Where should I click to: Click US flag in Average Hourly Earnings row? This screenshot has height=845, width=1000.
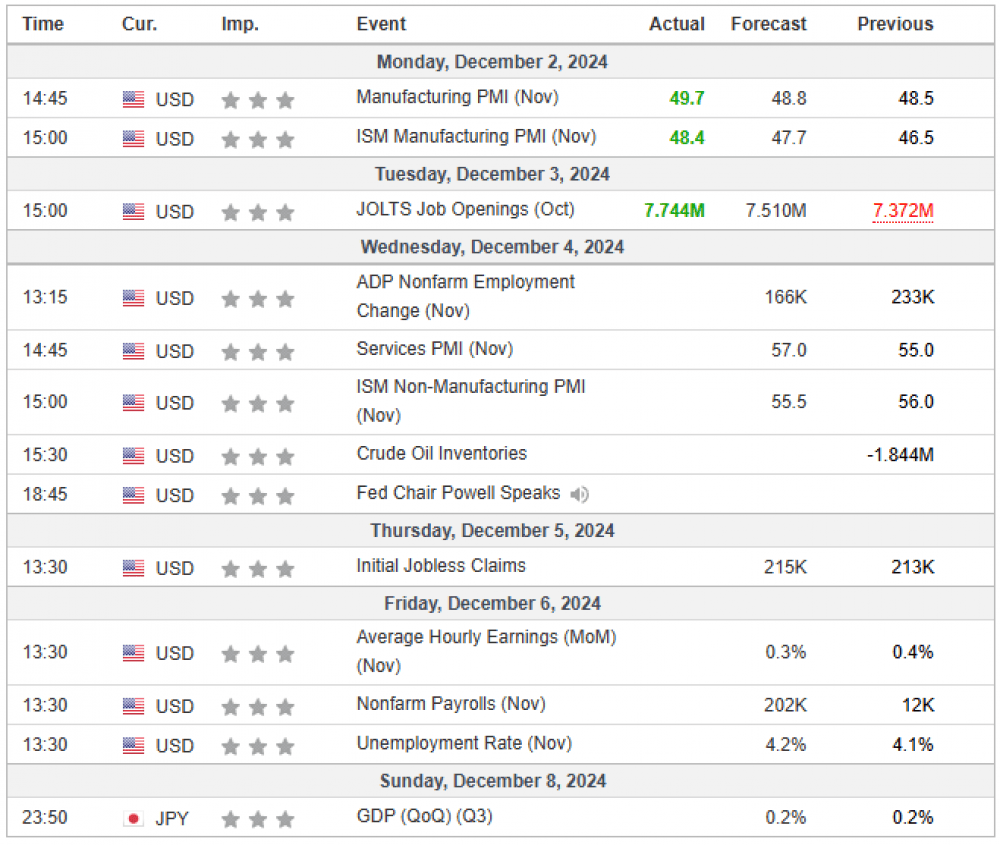point(133,654)
